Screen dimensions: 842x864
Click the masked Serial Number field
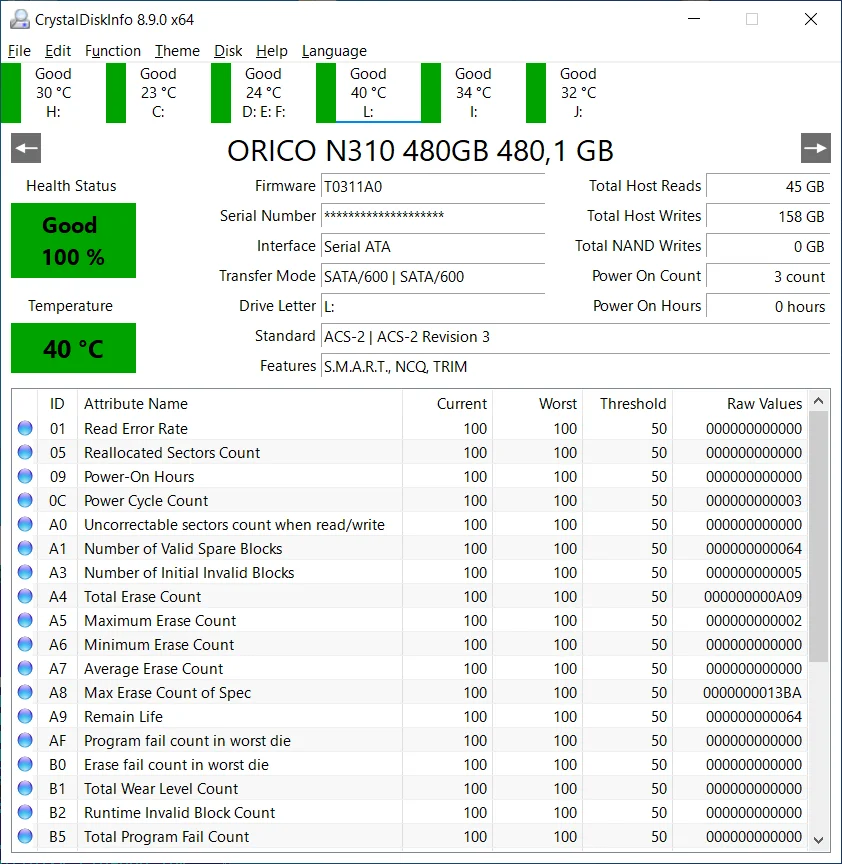(433, 216)
